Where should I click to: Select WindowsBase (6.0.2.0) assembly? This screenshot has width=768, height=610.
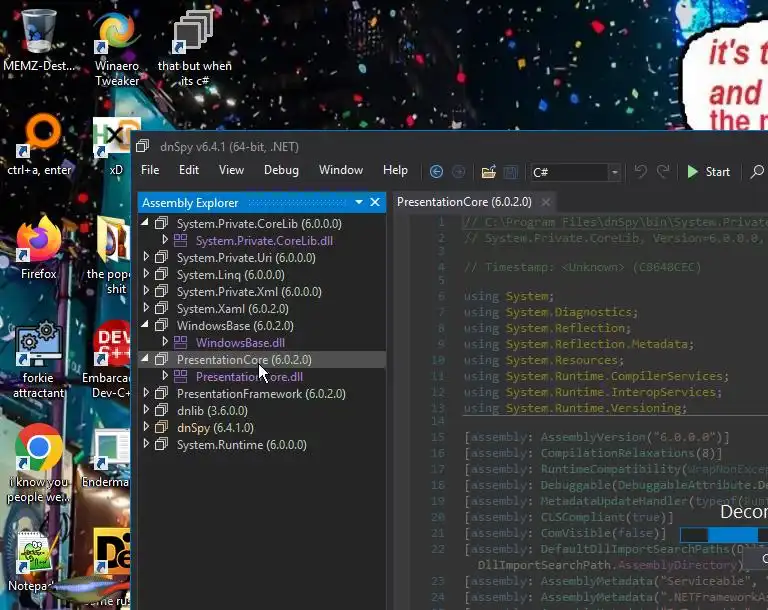click(235, 326)
